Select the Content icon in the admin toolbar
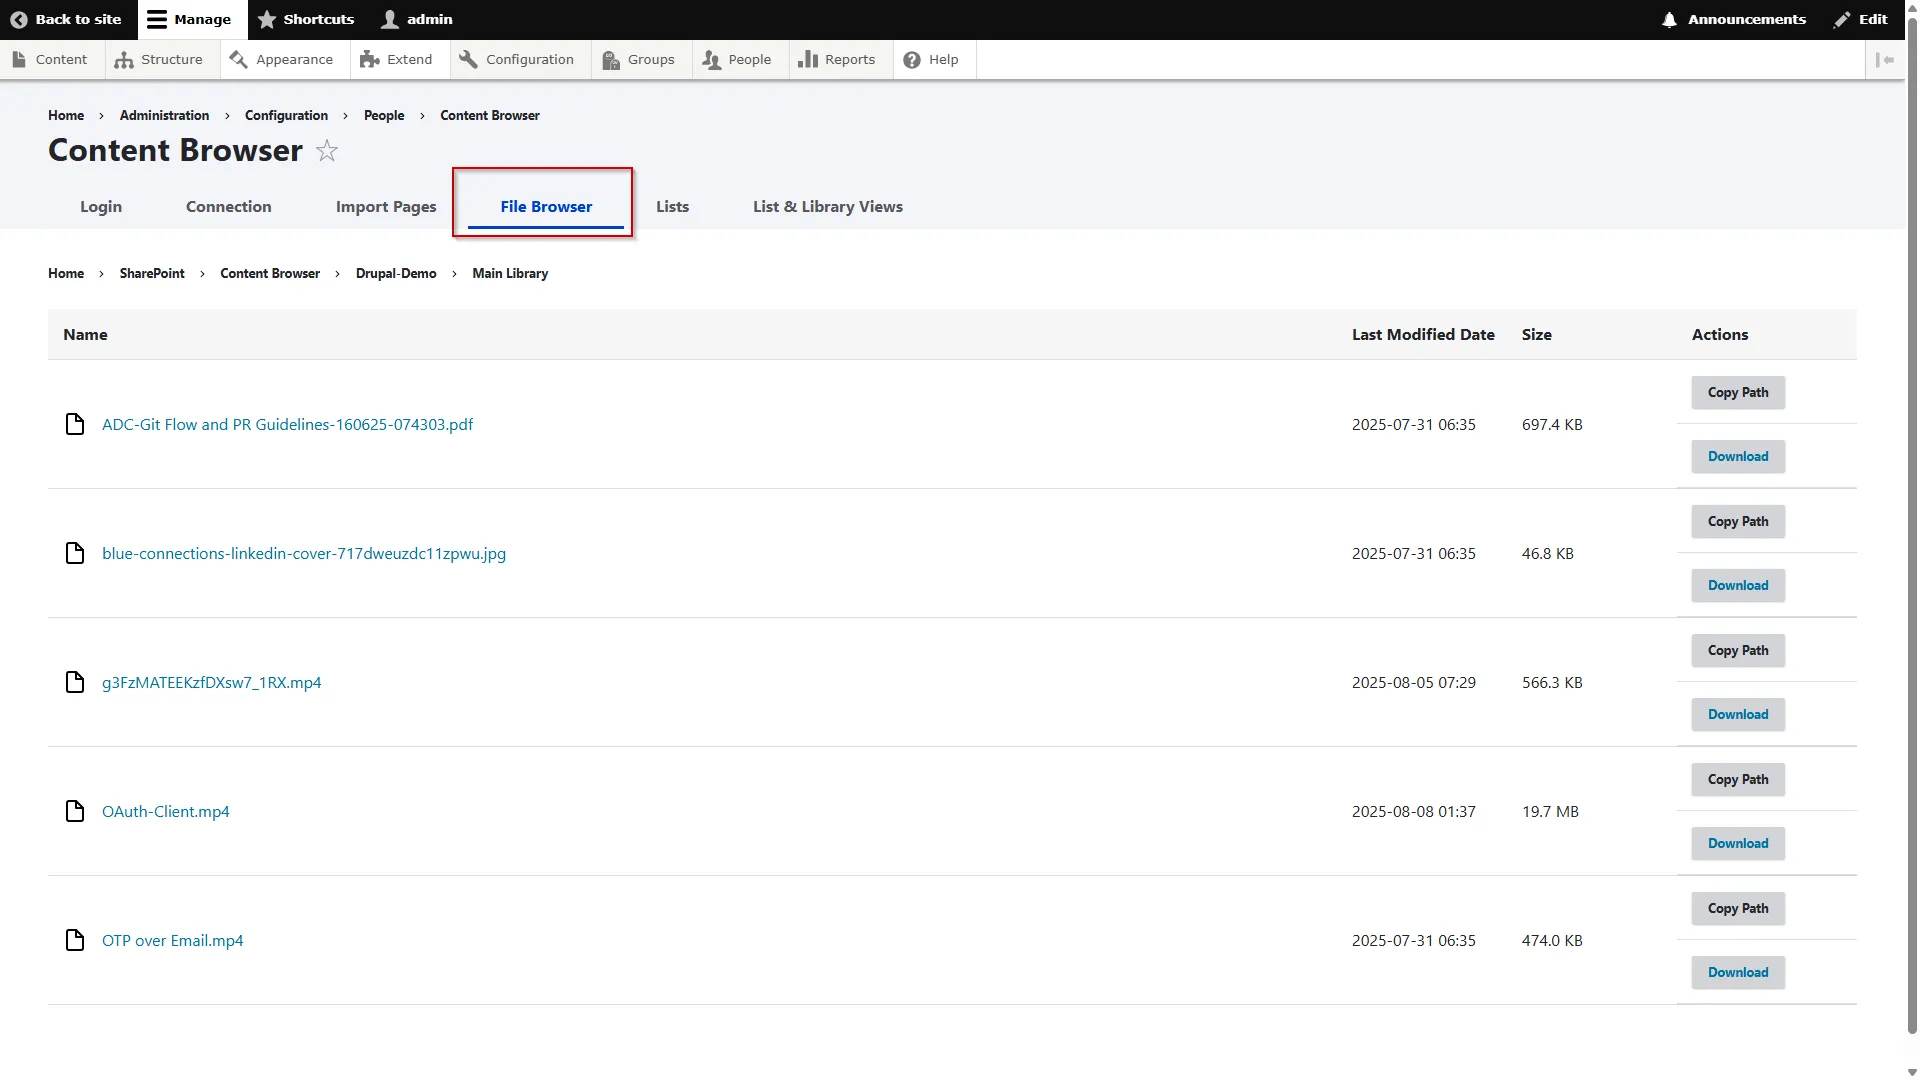 tap(19, 59)
